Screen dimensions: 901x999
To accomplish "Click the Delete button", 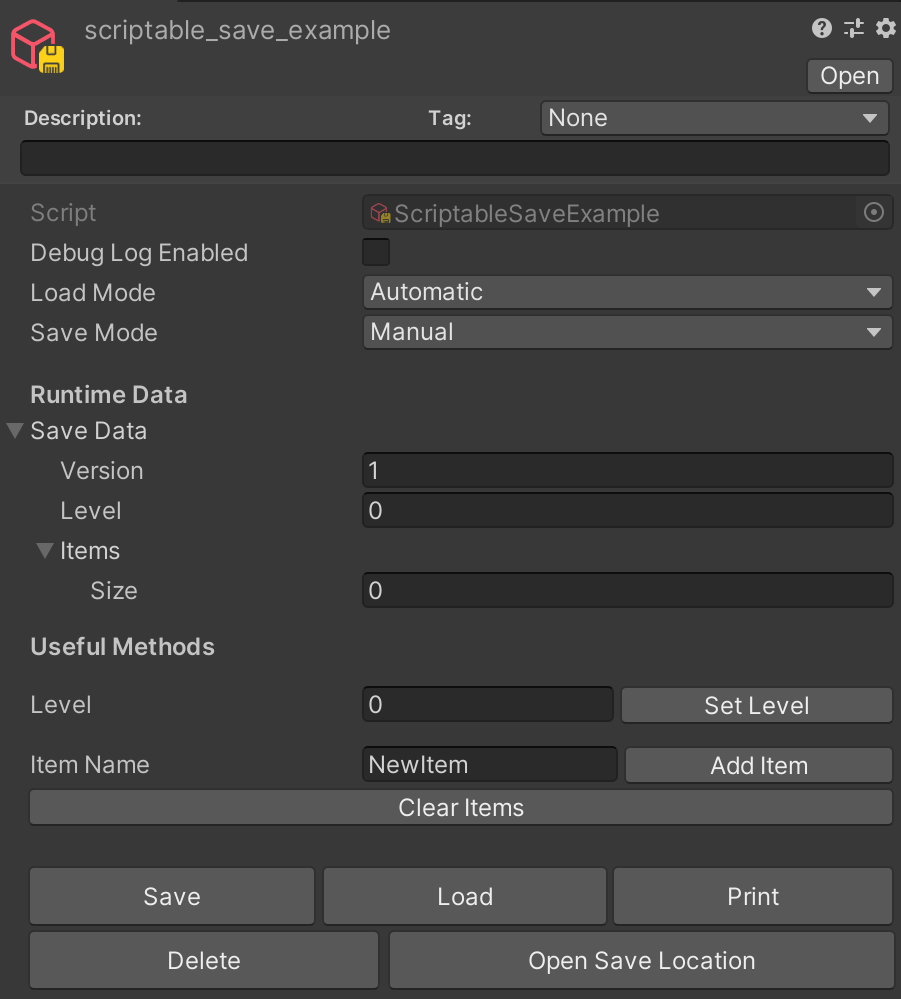I will pos(204,961).
